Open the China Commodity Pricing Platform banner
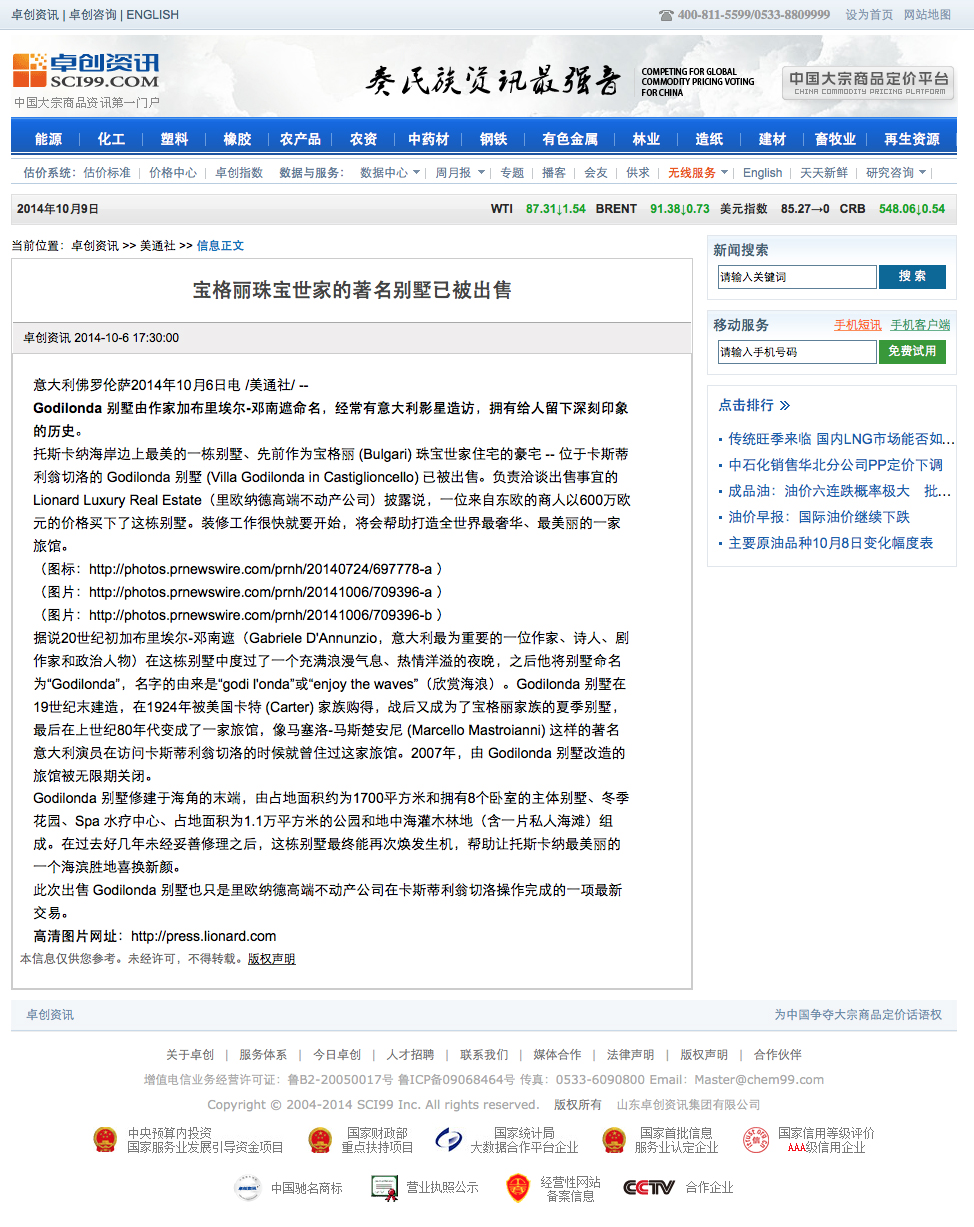This screenshot has width=974, height=1227. coord(867,84)
